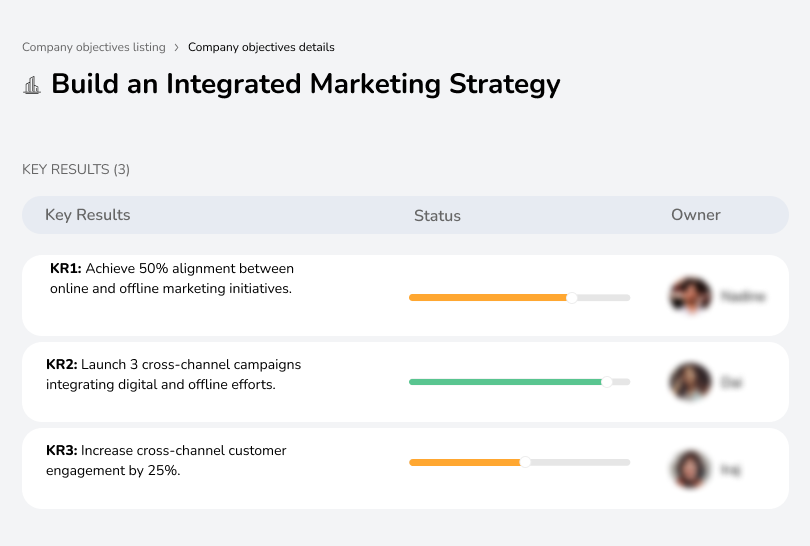Select Company objectives details breadcrumb
The image size is (810, 546).
261,47
